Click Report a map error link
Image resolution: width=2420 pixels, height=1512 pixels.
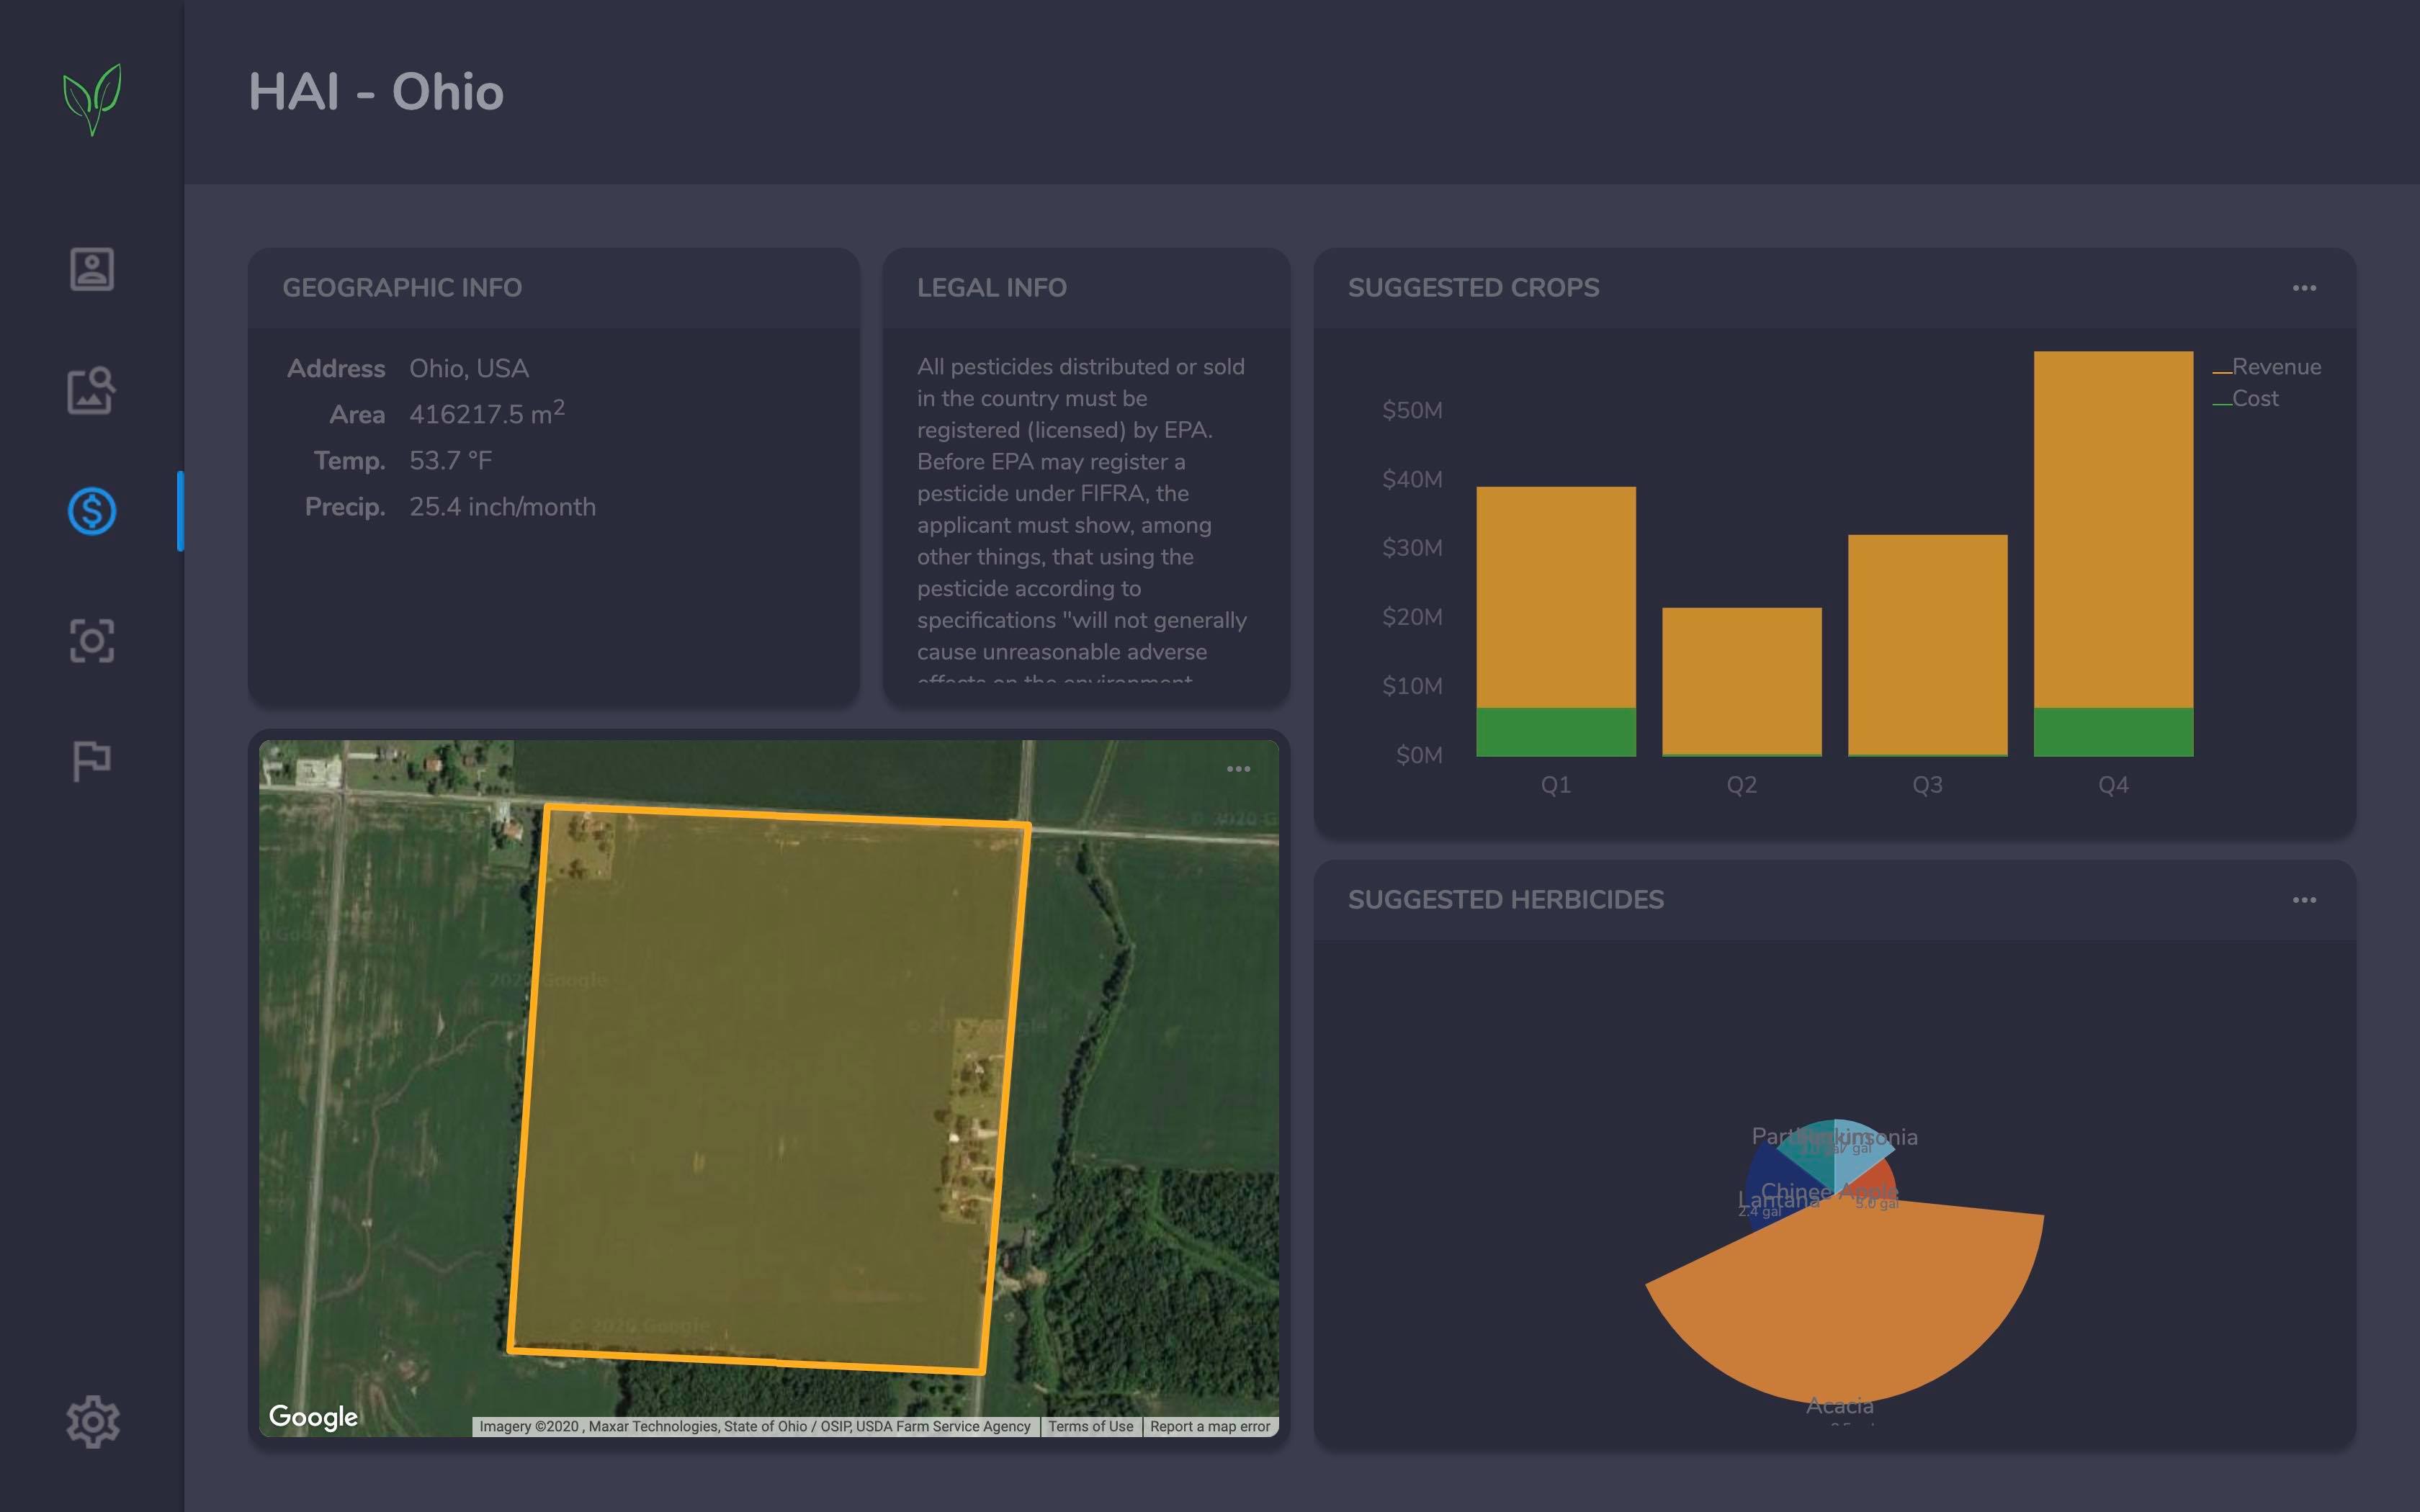[x=1209, y=1427]
